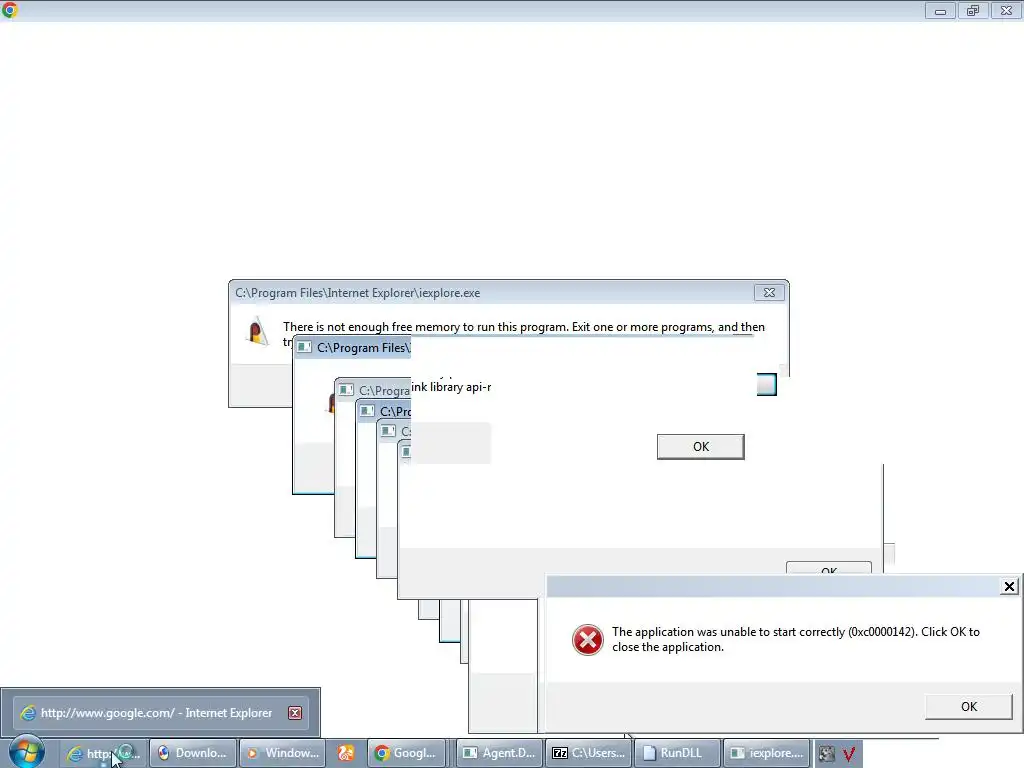Click the C:\Progra dialog title icon
The image size is (1024, 768).
(346, 390)
